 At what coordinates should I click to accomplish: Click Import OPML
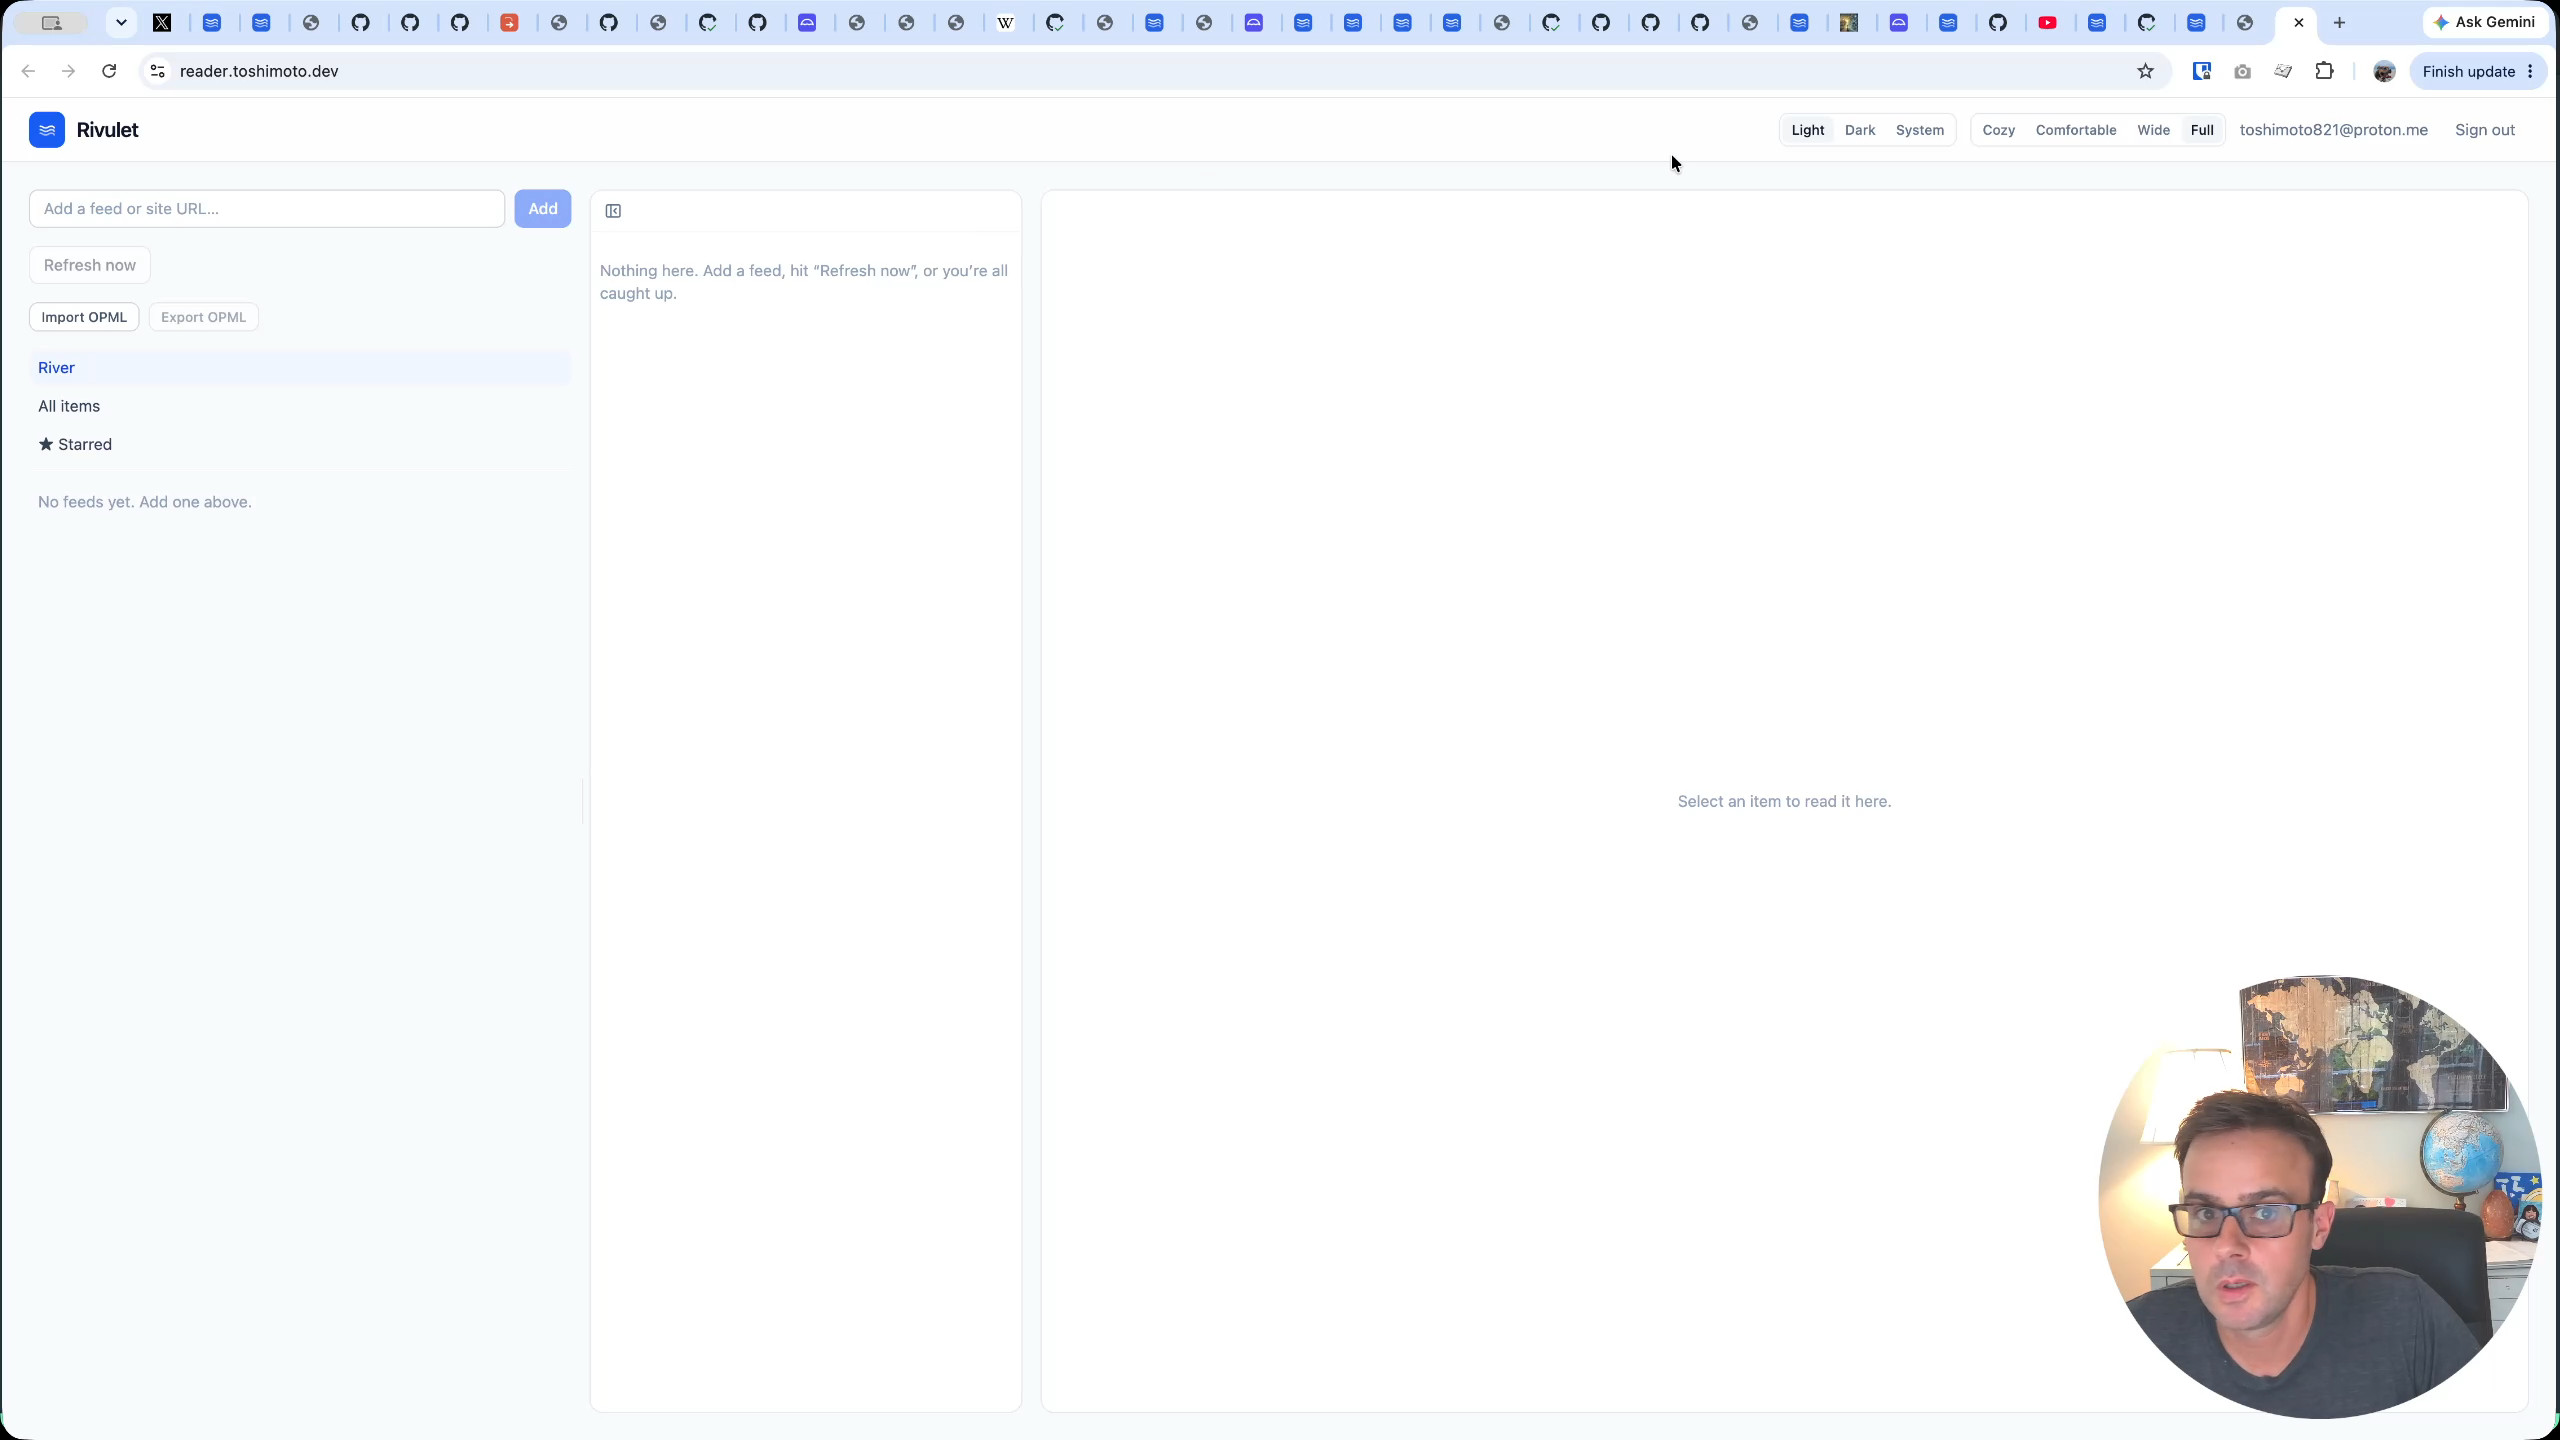pos(84,317)
